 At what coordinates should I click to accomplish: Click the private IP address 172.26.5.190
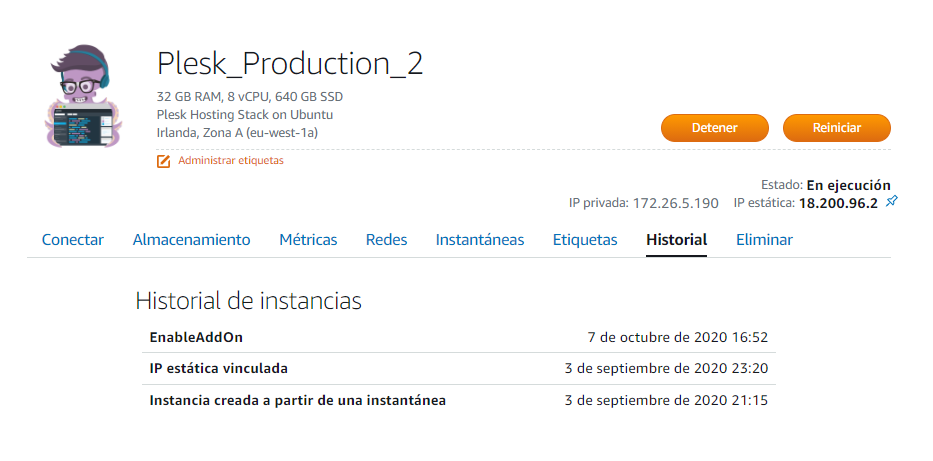coord(675,203)
